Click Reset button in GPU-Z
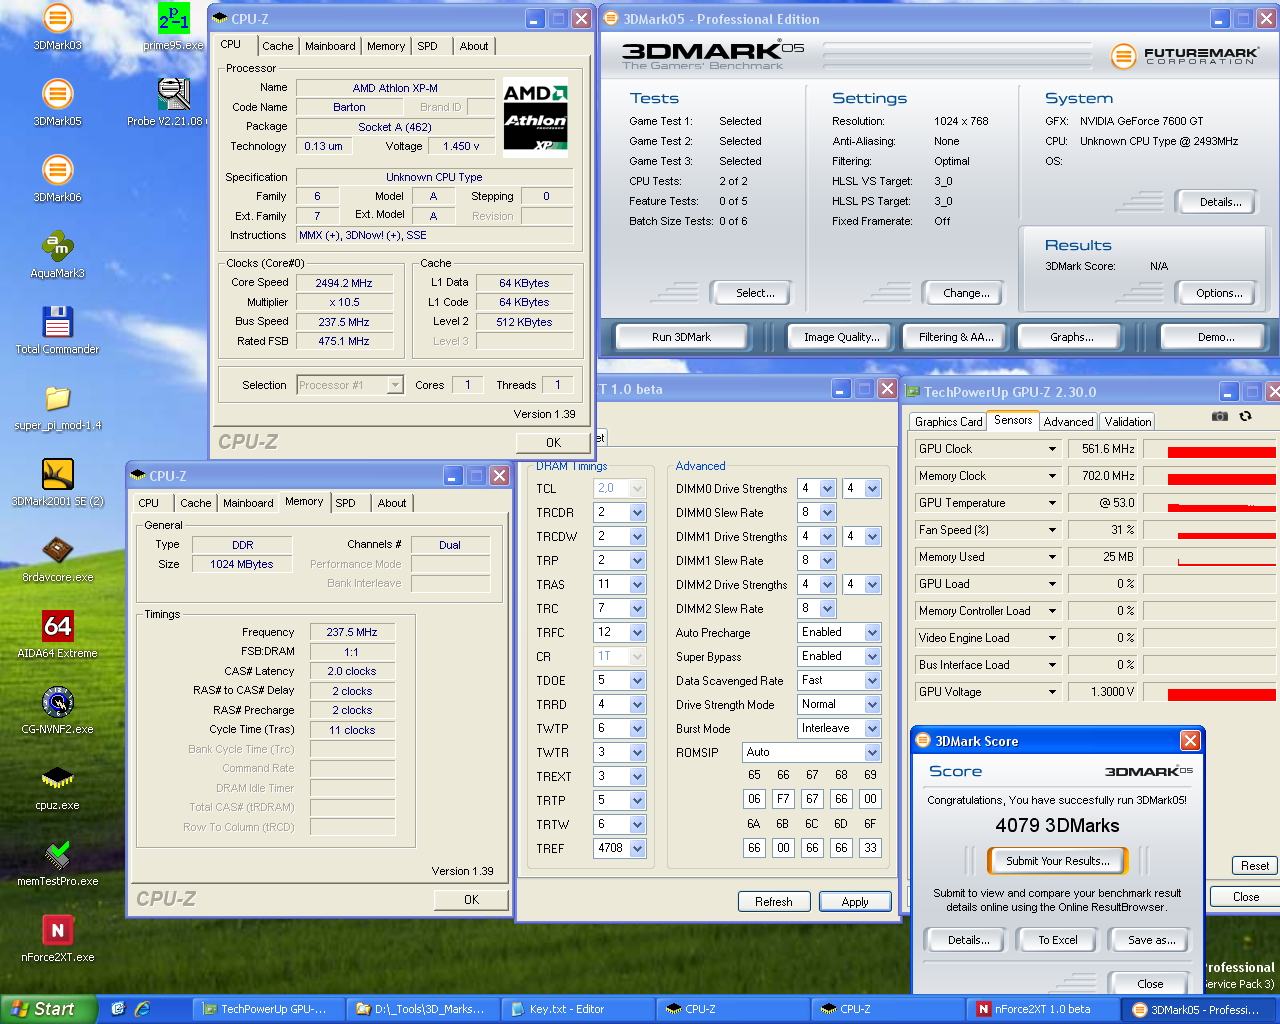The height and width of the screenshot is (1024, 1280). [1255, 866]
